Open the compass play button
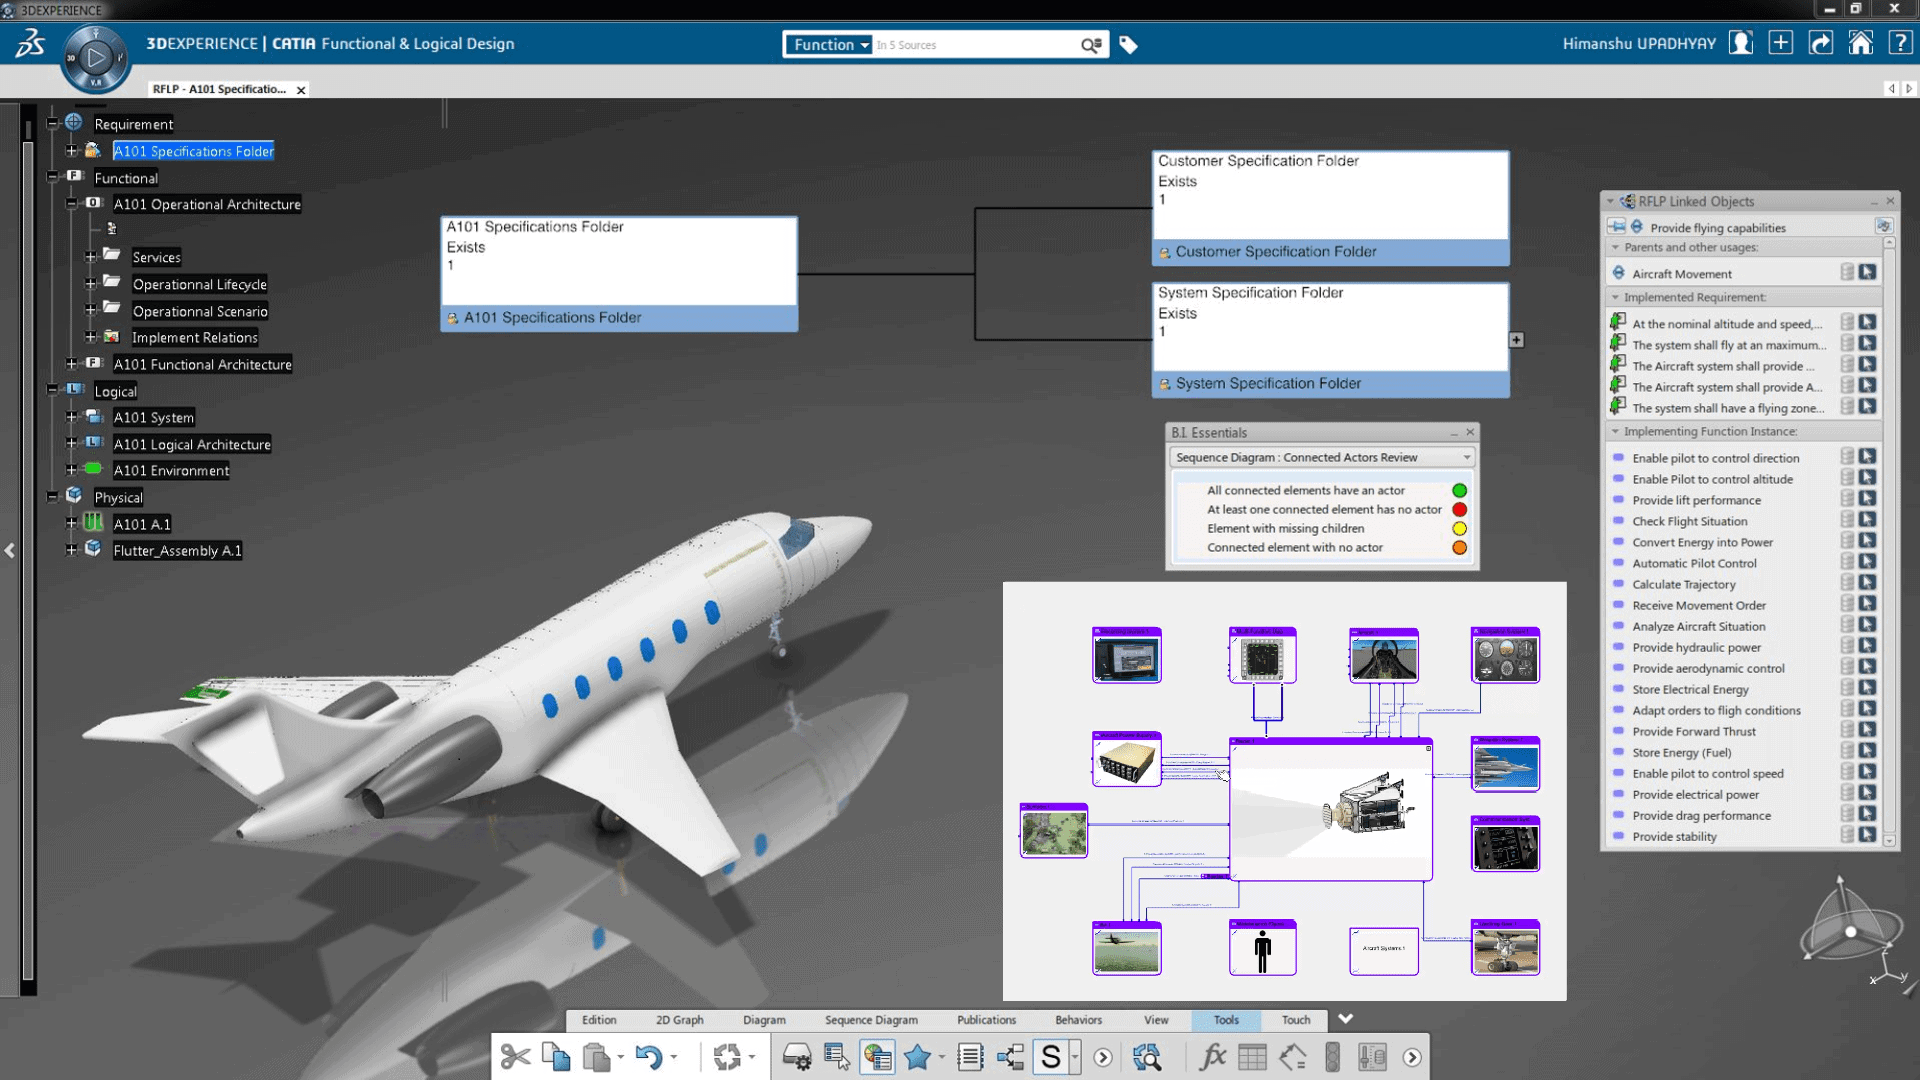 coord(96,59)
